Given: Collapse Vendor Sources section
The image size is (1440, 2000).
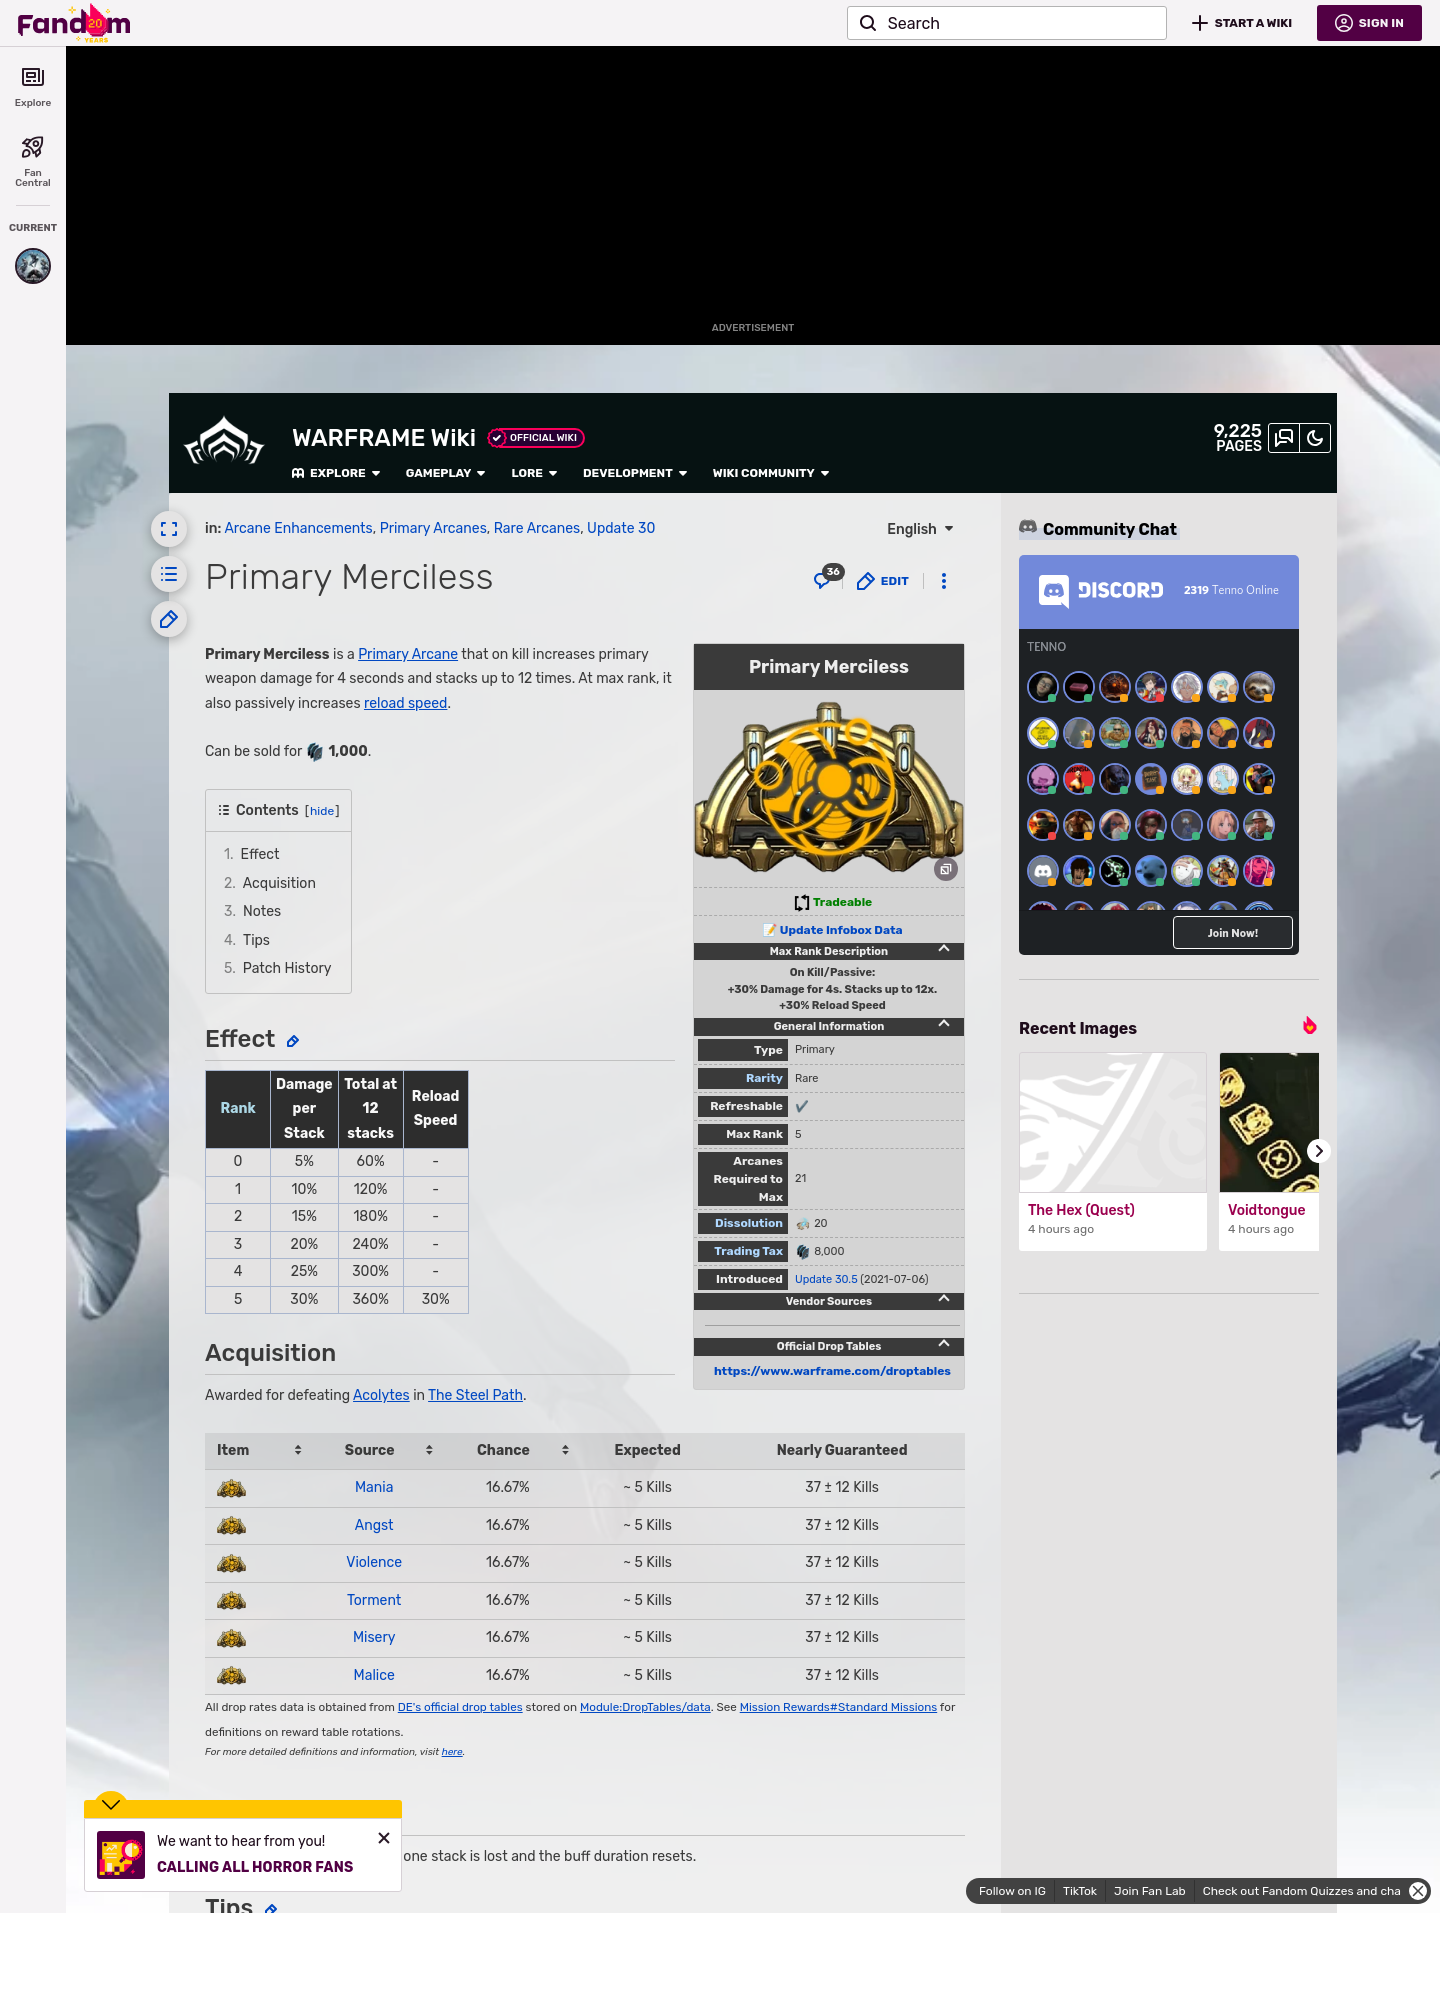Looking at the screenshot, I should click(x=944, y=1299).
